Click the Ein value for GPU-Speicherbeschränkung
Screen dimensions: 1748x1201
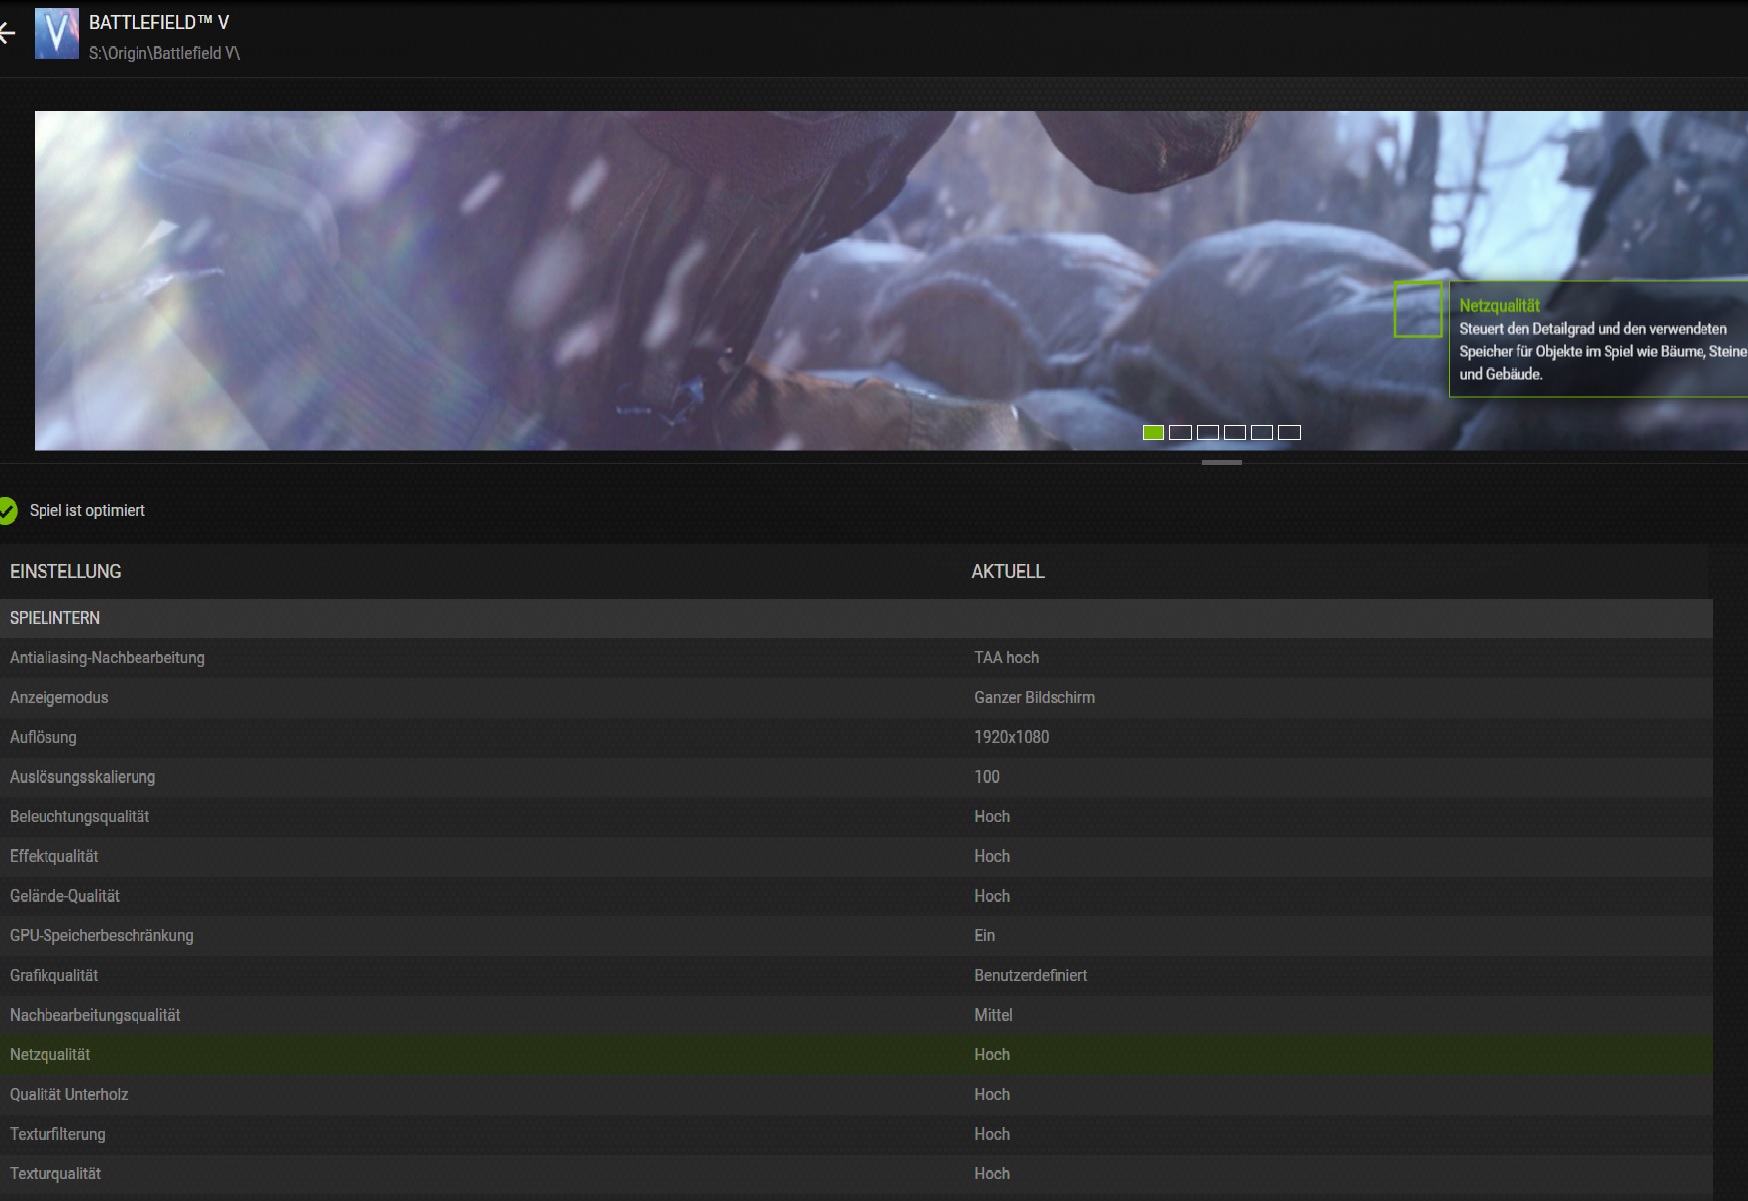click(985, 936)
